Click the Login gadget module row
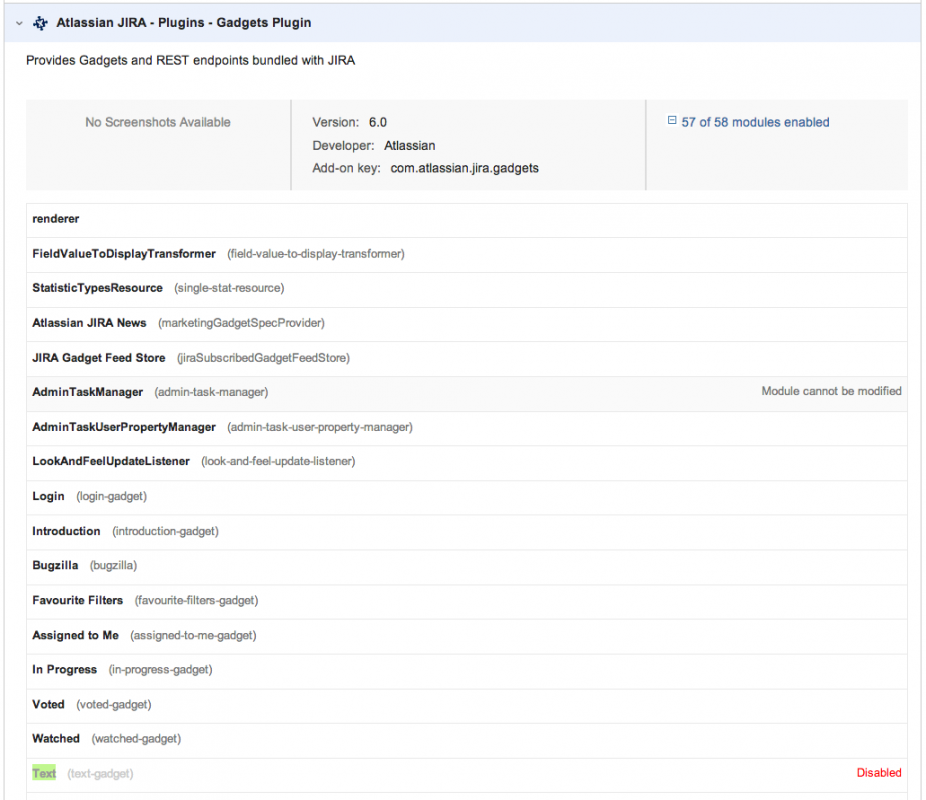The width and height of the screenshot is (926, 800). [48, 496]
